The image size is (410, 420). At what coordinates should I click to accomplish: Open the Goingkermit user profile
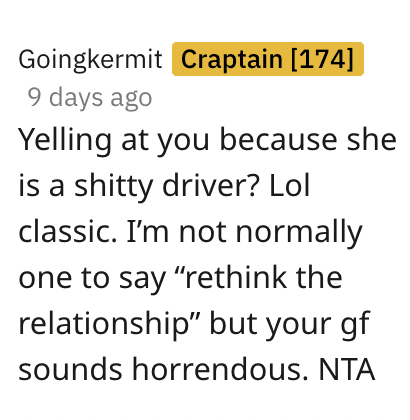point(90,60)
